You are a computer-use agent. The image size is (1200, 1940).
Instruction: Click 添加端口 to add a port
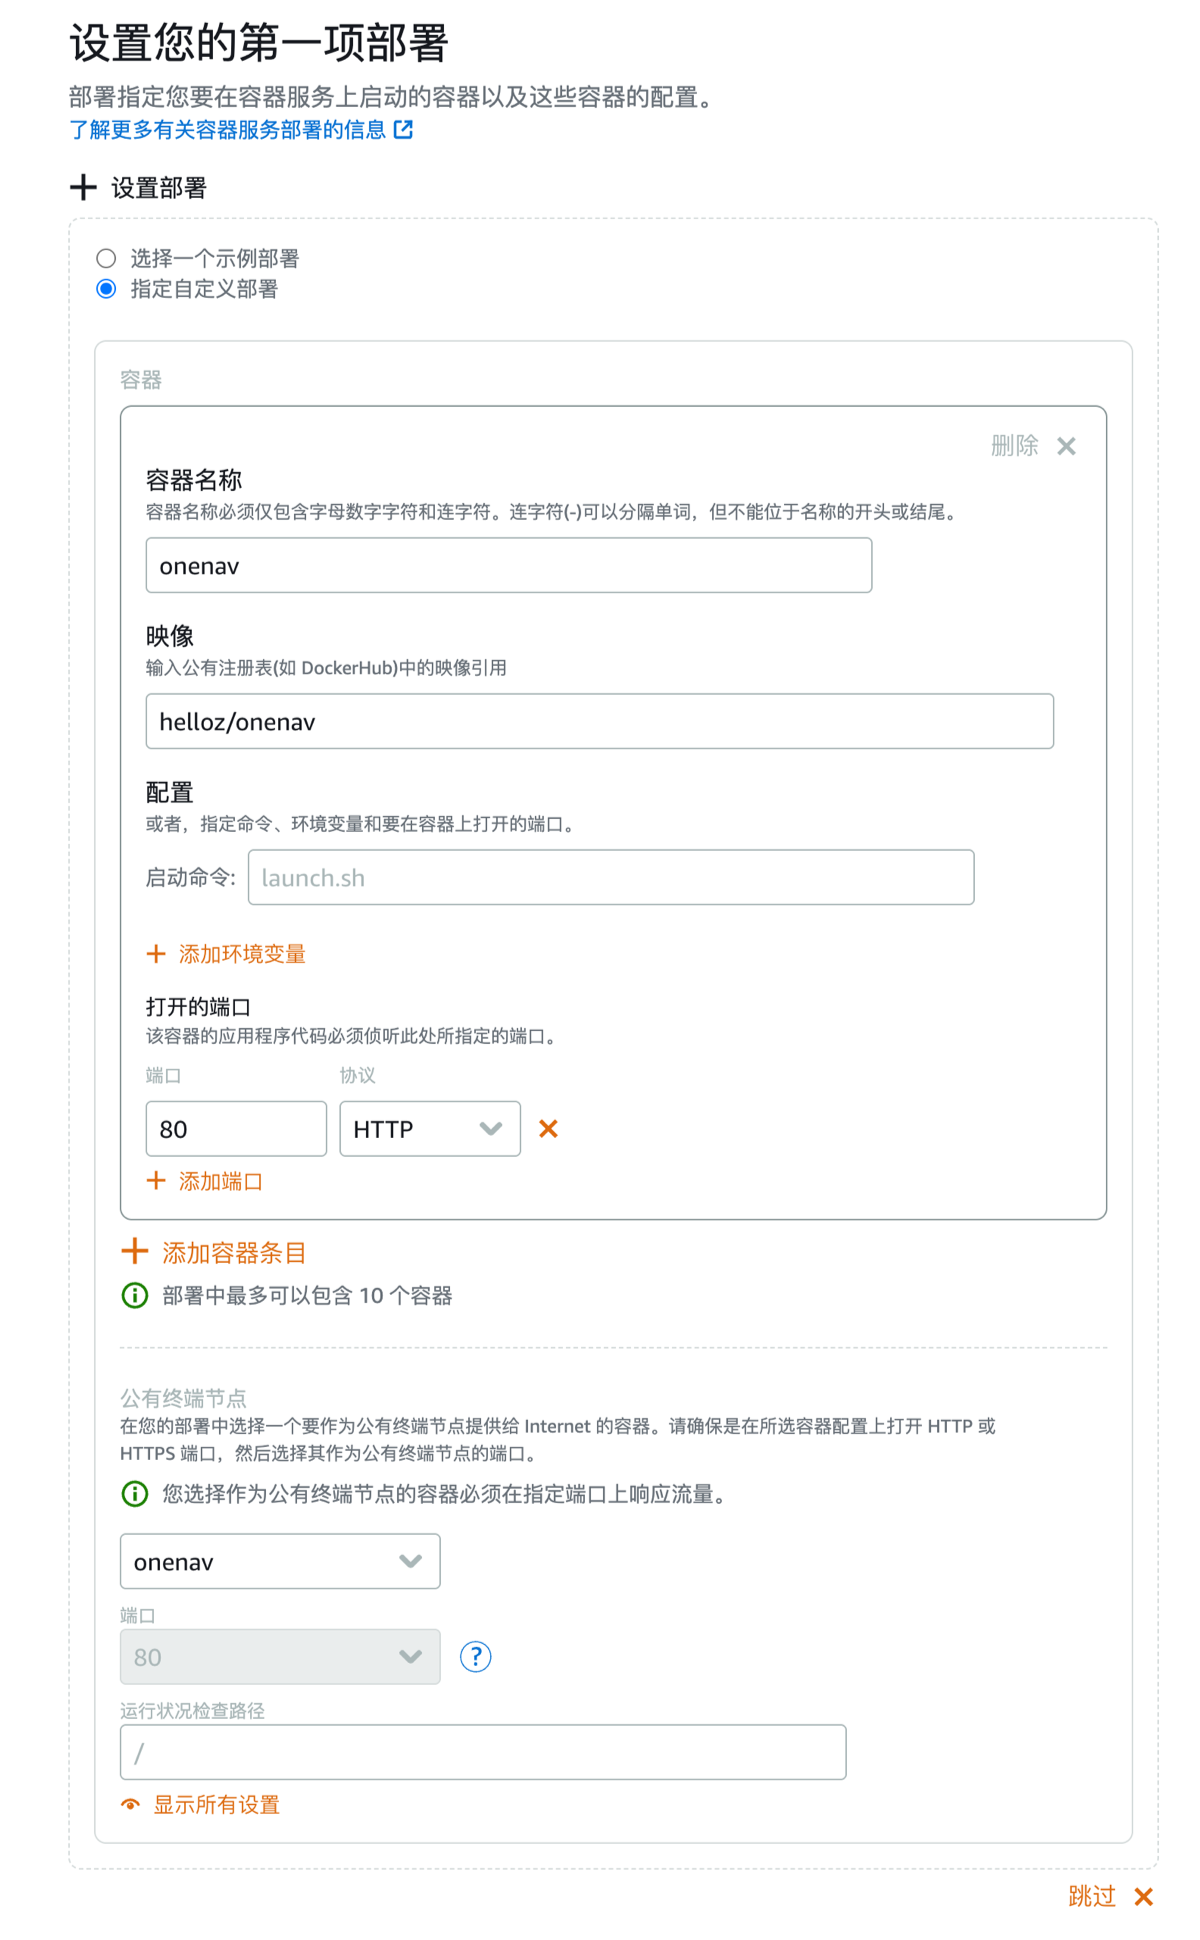click(220, 1181)
